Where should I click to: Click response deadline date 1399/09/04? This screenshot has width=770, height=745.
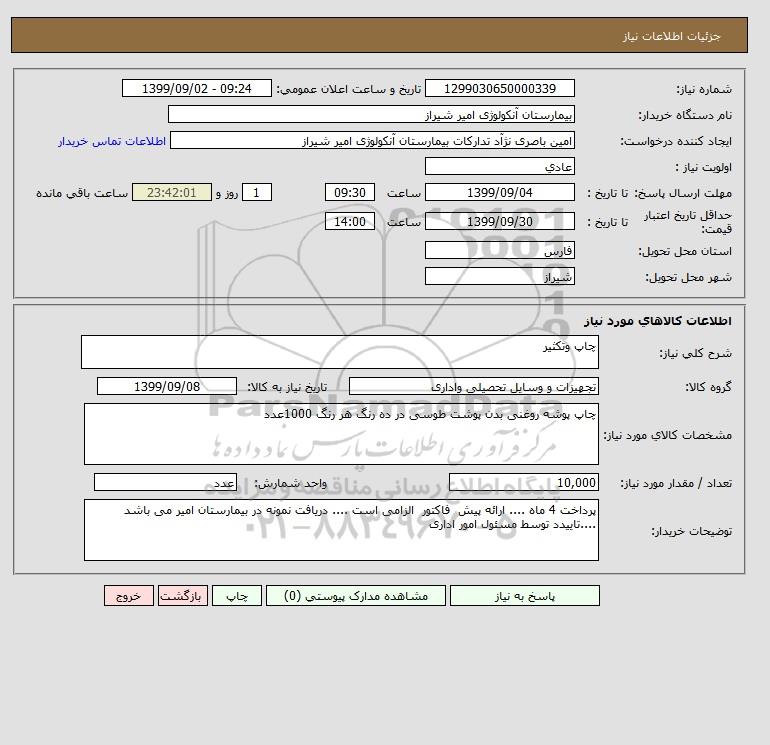tap(499, 193)
